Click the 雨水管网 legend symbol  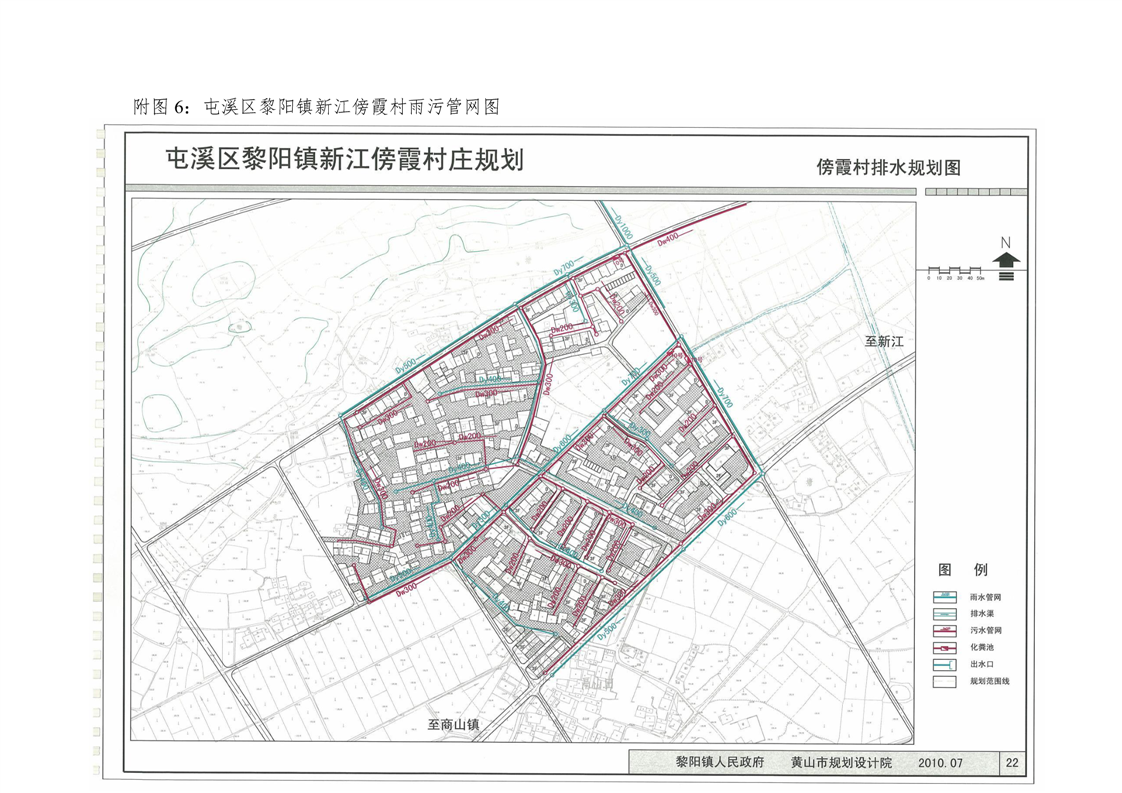(x=945, y=597)
